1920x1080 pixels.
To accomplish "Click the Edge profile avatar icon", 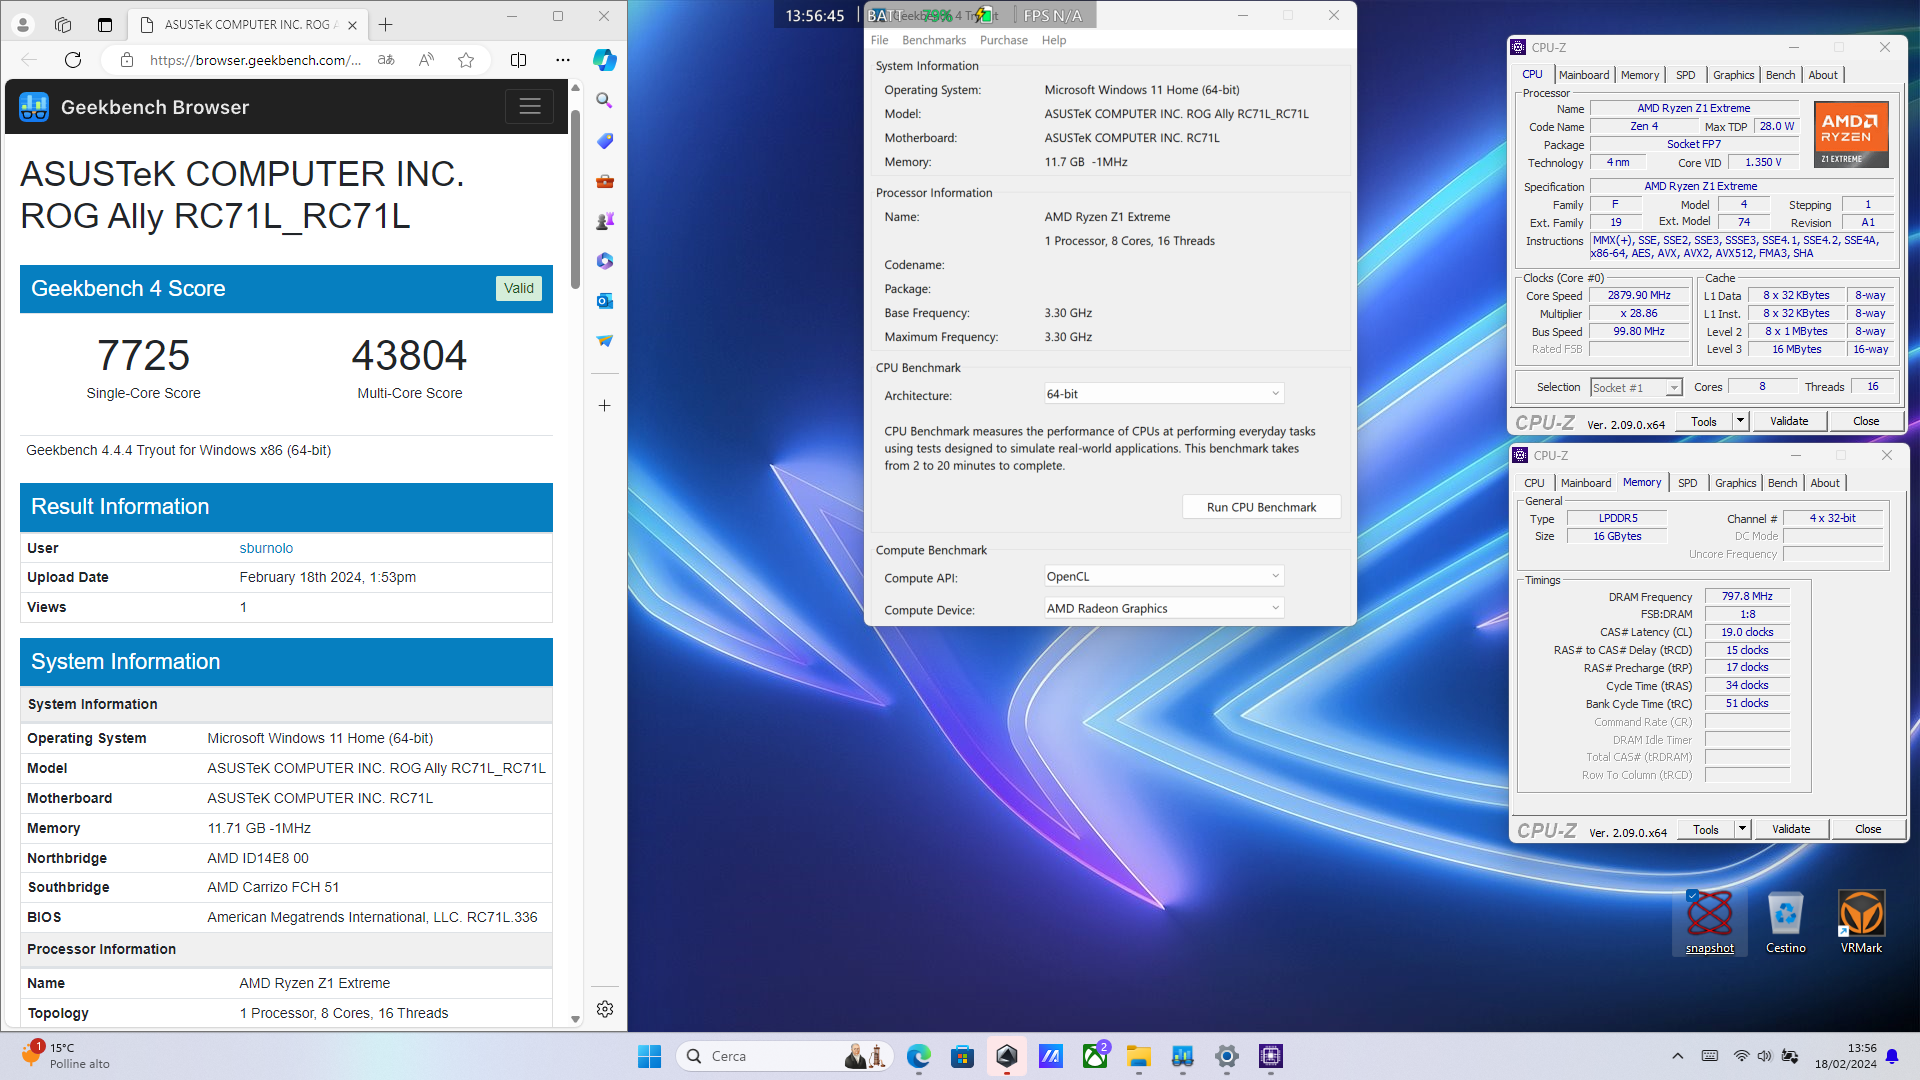I will [22, 25].
